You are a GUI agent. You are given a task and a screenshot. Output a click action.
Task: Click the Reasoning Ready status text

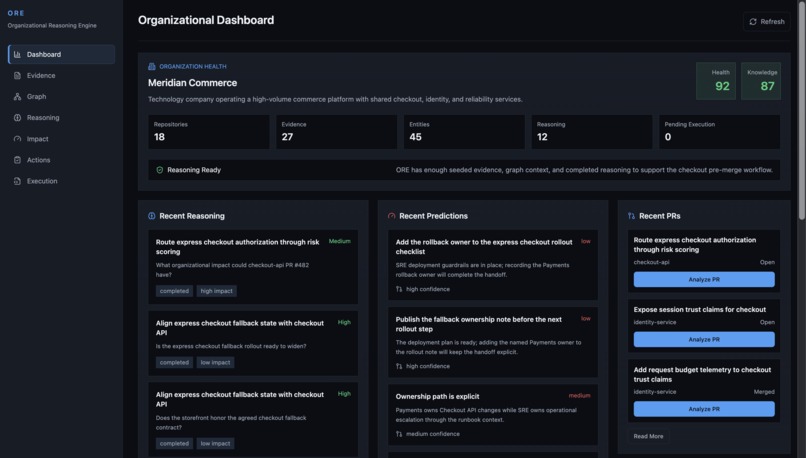point(194,170)
